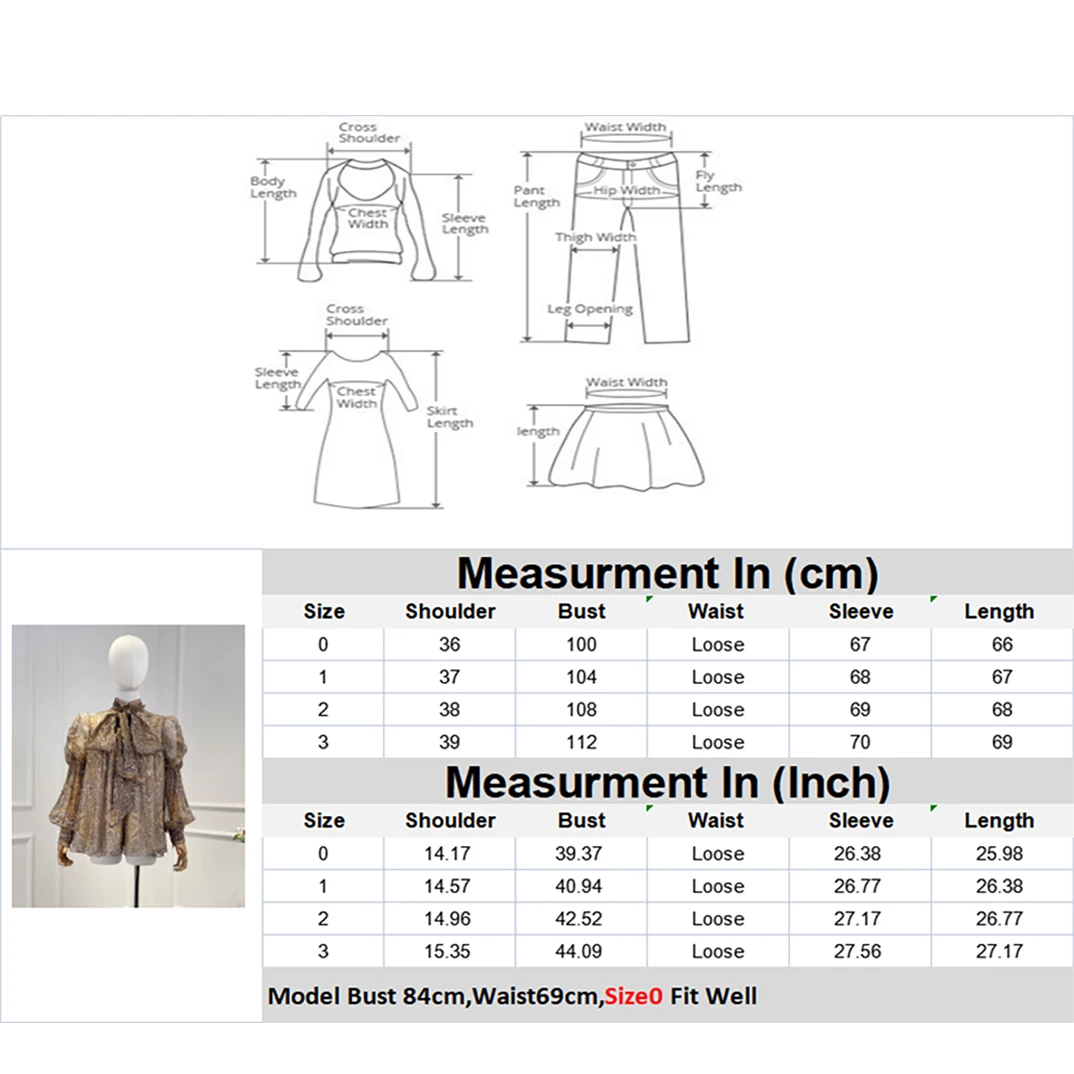Click 'Bust' header in the inch table
Screen dimensions: 1074x1074
click(582, 820)
